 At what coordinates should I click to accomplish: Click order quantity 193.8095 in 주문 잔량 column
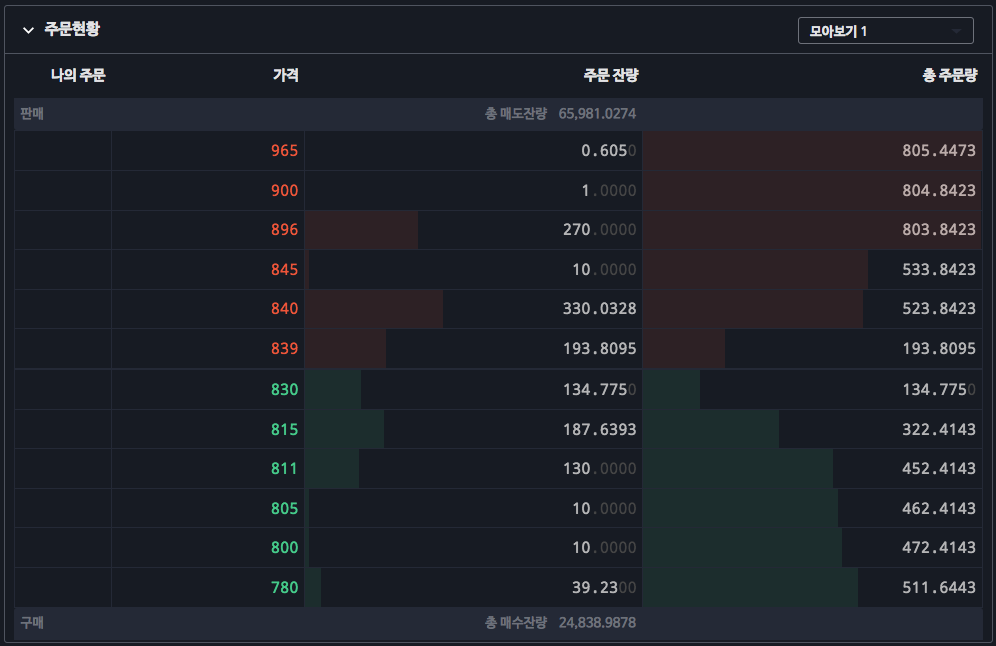click(600, 348)
